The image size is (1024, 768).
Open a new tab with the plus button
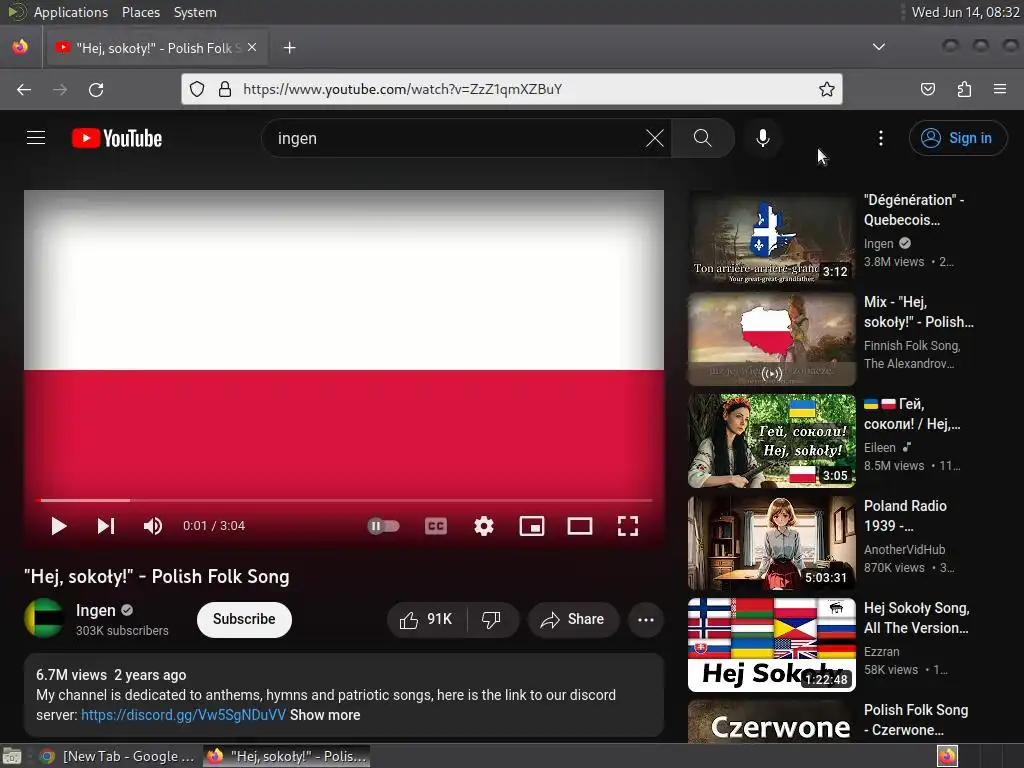pyautogui.click(x=290, y=48)
